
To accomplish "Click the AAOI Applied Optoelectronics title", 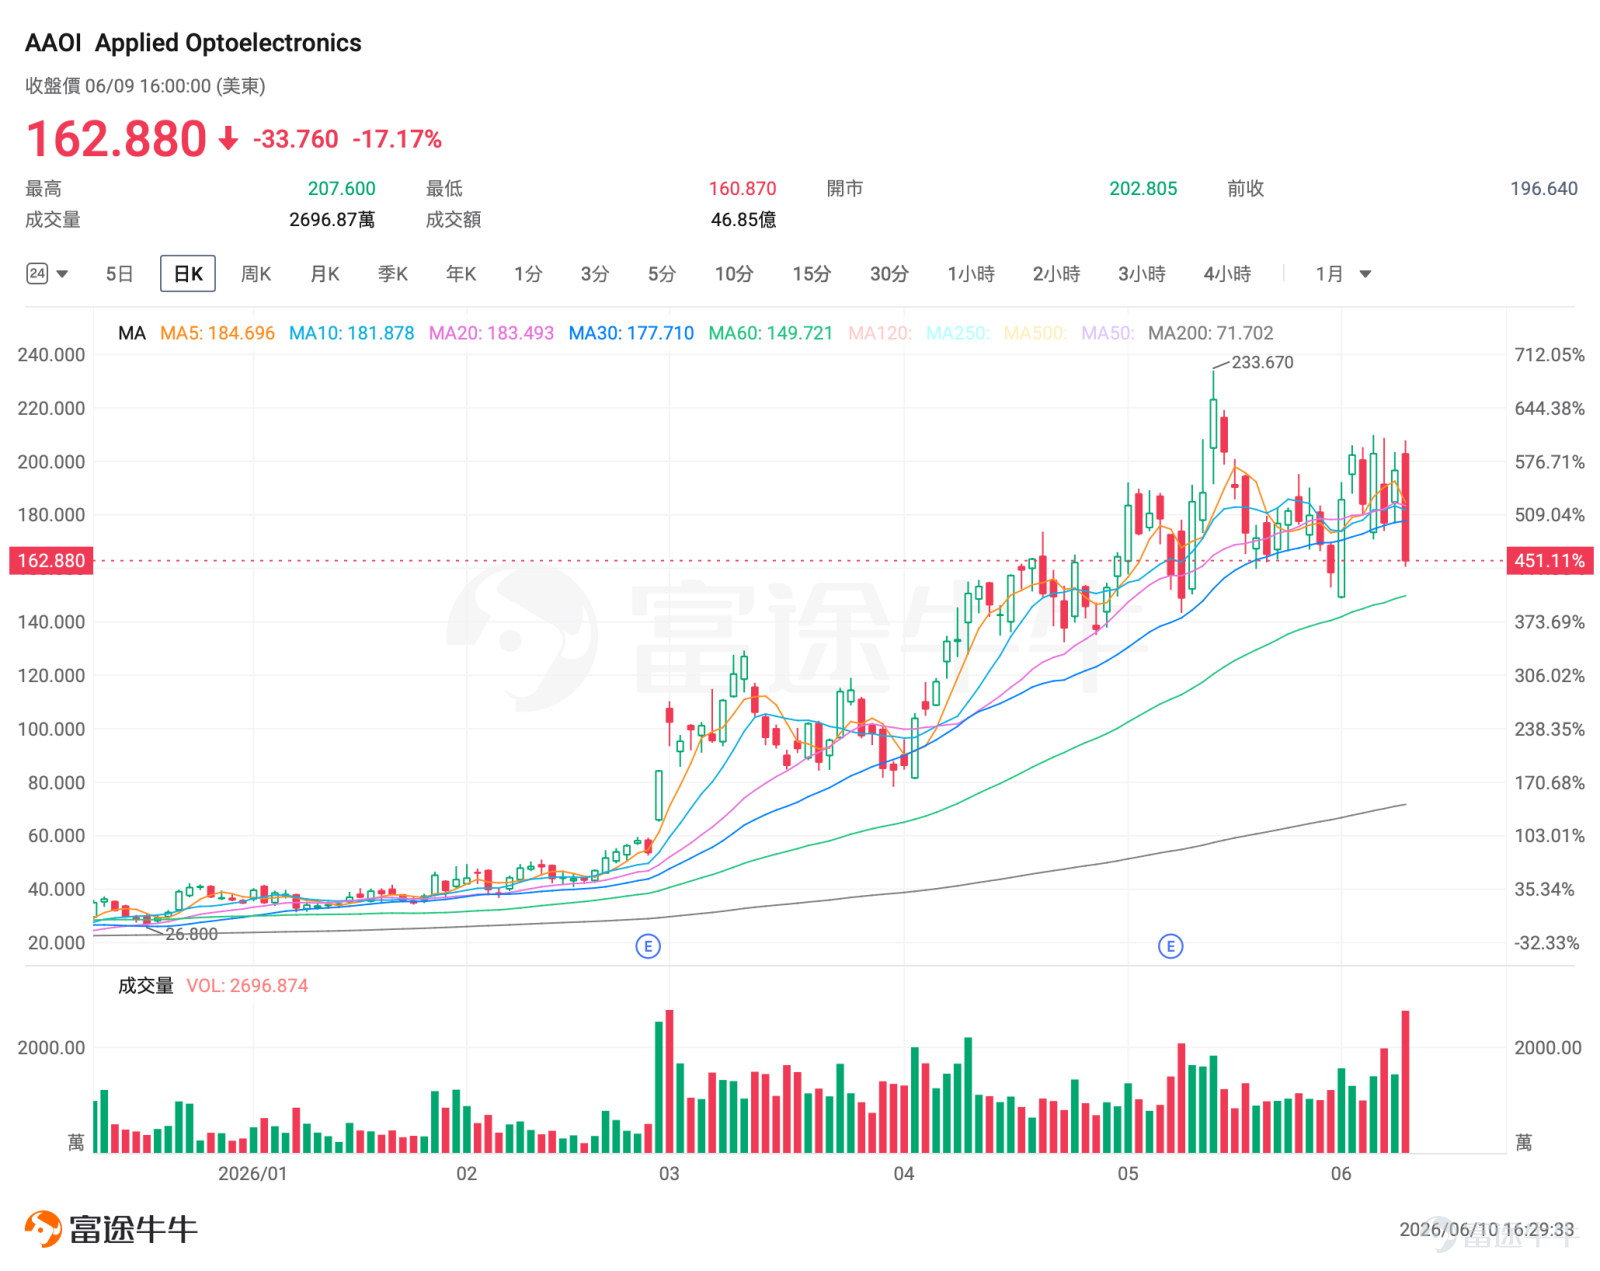I will (193, 43).
